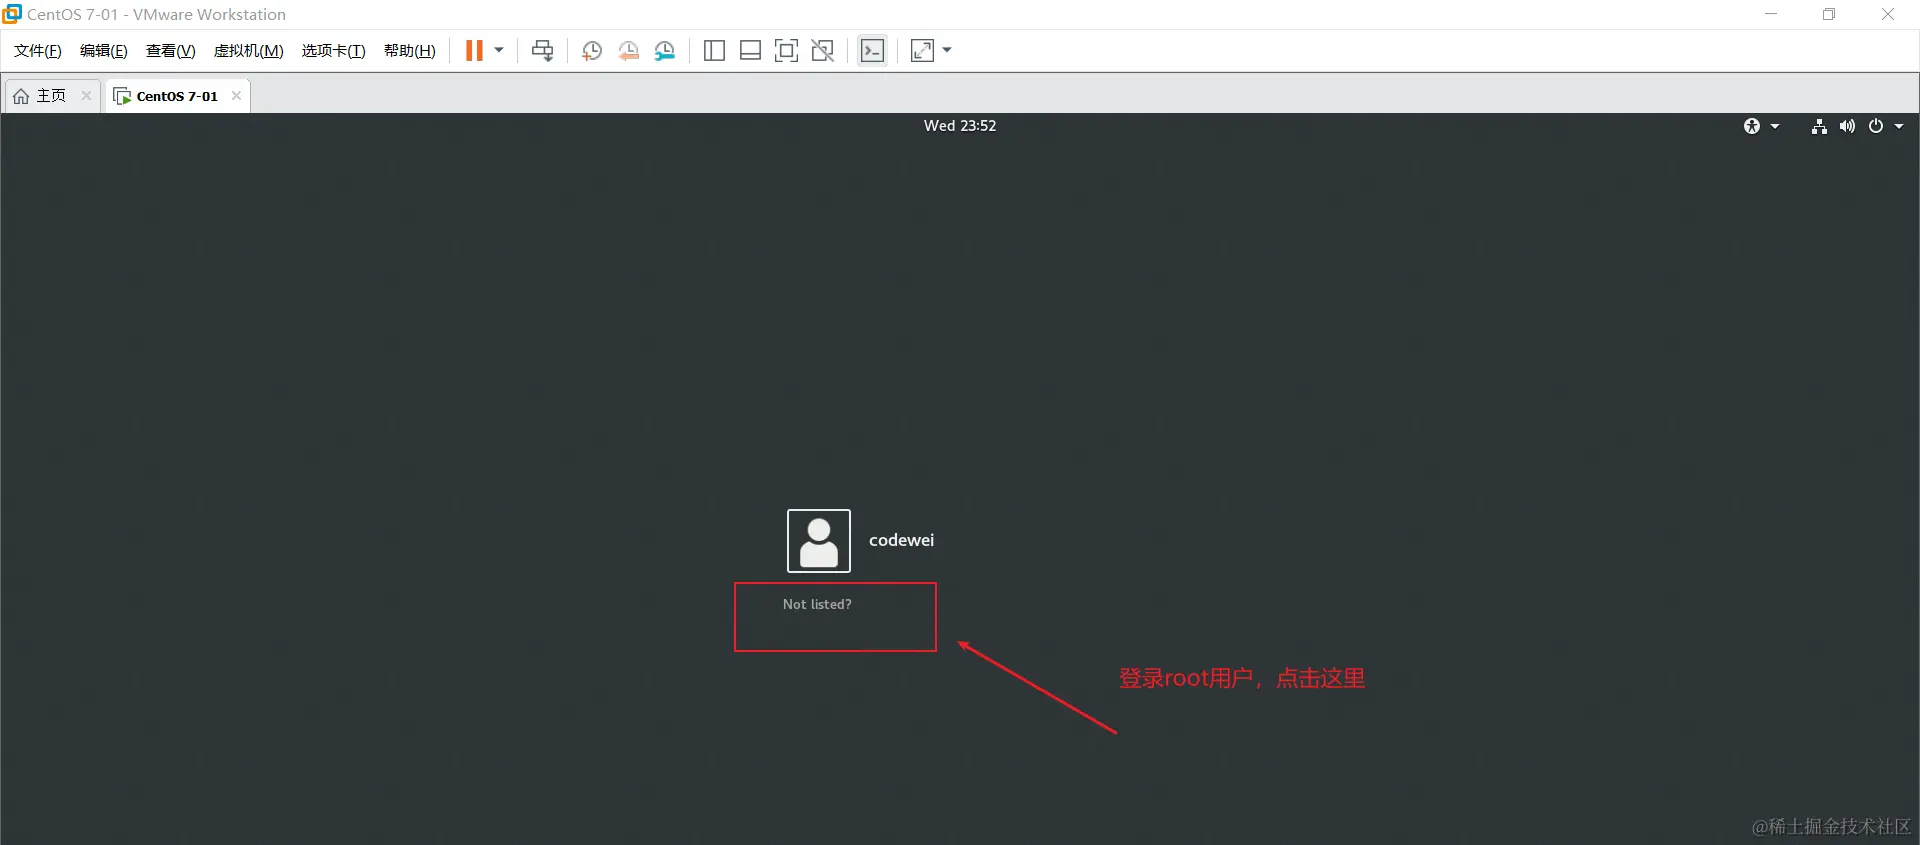Screen dimensions: 1920x845
Task: Enter full screen mode
Action: (x=787, y=51)
